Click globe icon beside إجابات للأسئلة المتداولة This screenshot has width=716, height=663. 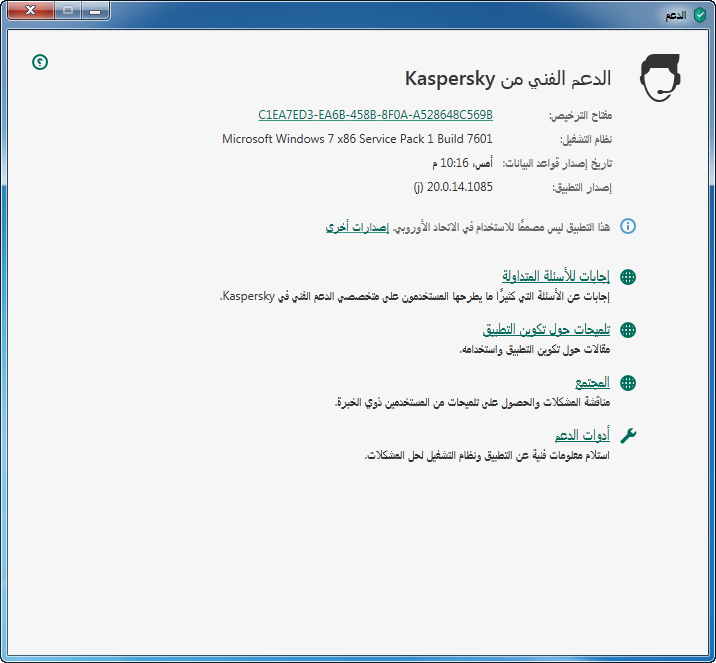click(x=628, y=277)
